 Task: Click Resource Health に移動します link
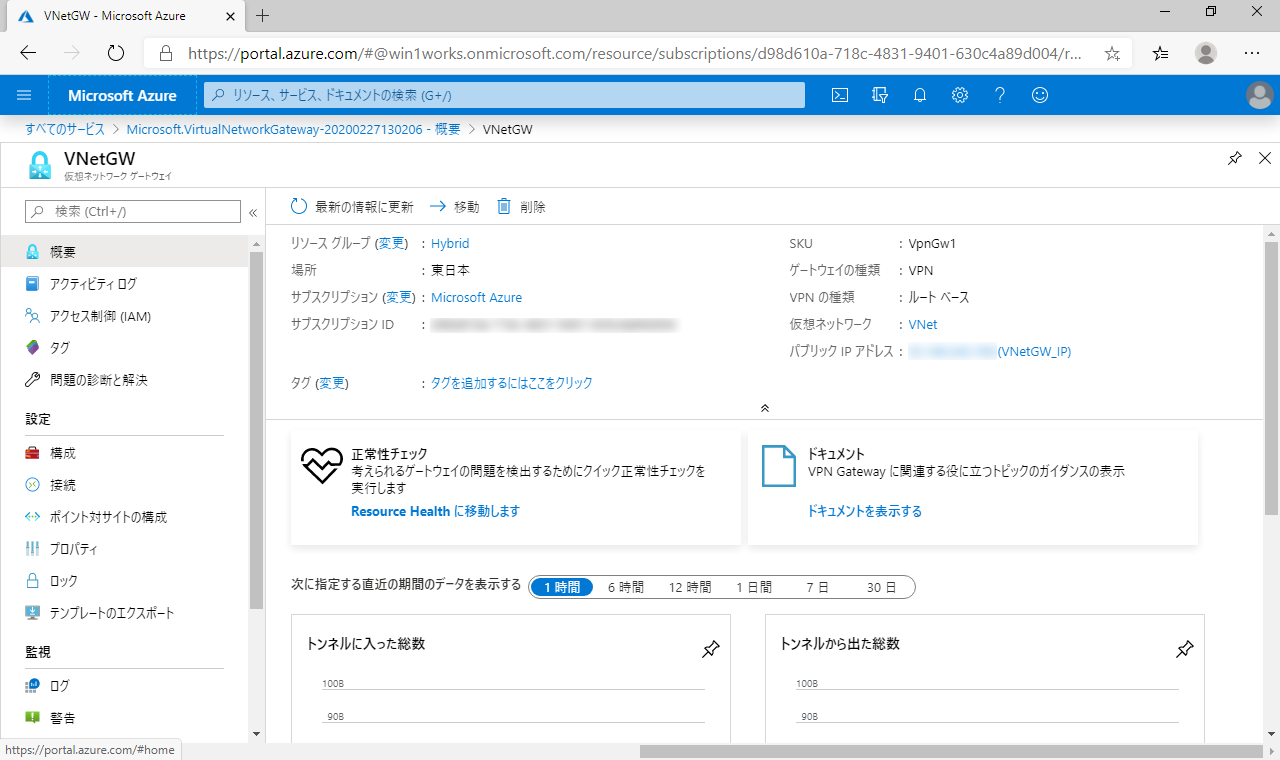click(435, 511)
